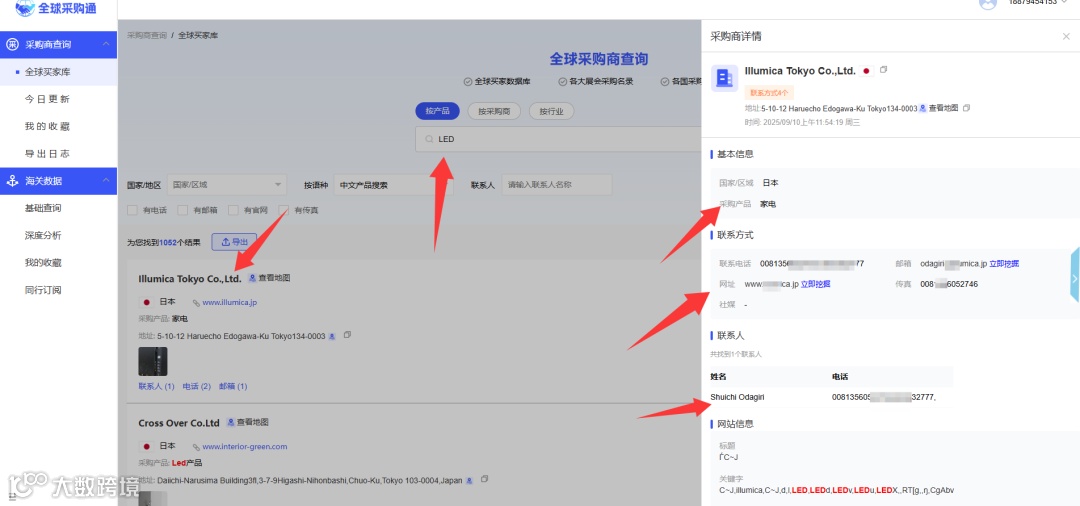Click the 联系人 name input field
The height and width of the screenshot is (506, 1080).
(x=557, y=185)
